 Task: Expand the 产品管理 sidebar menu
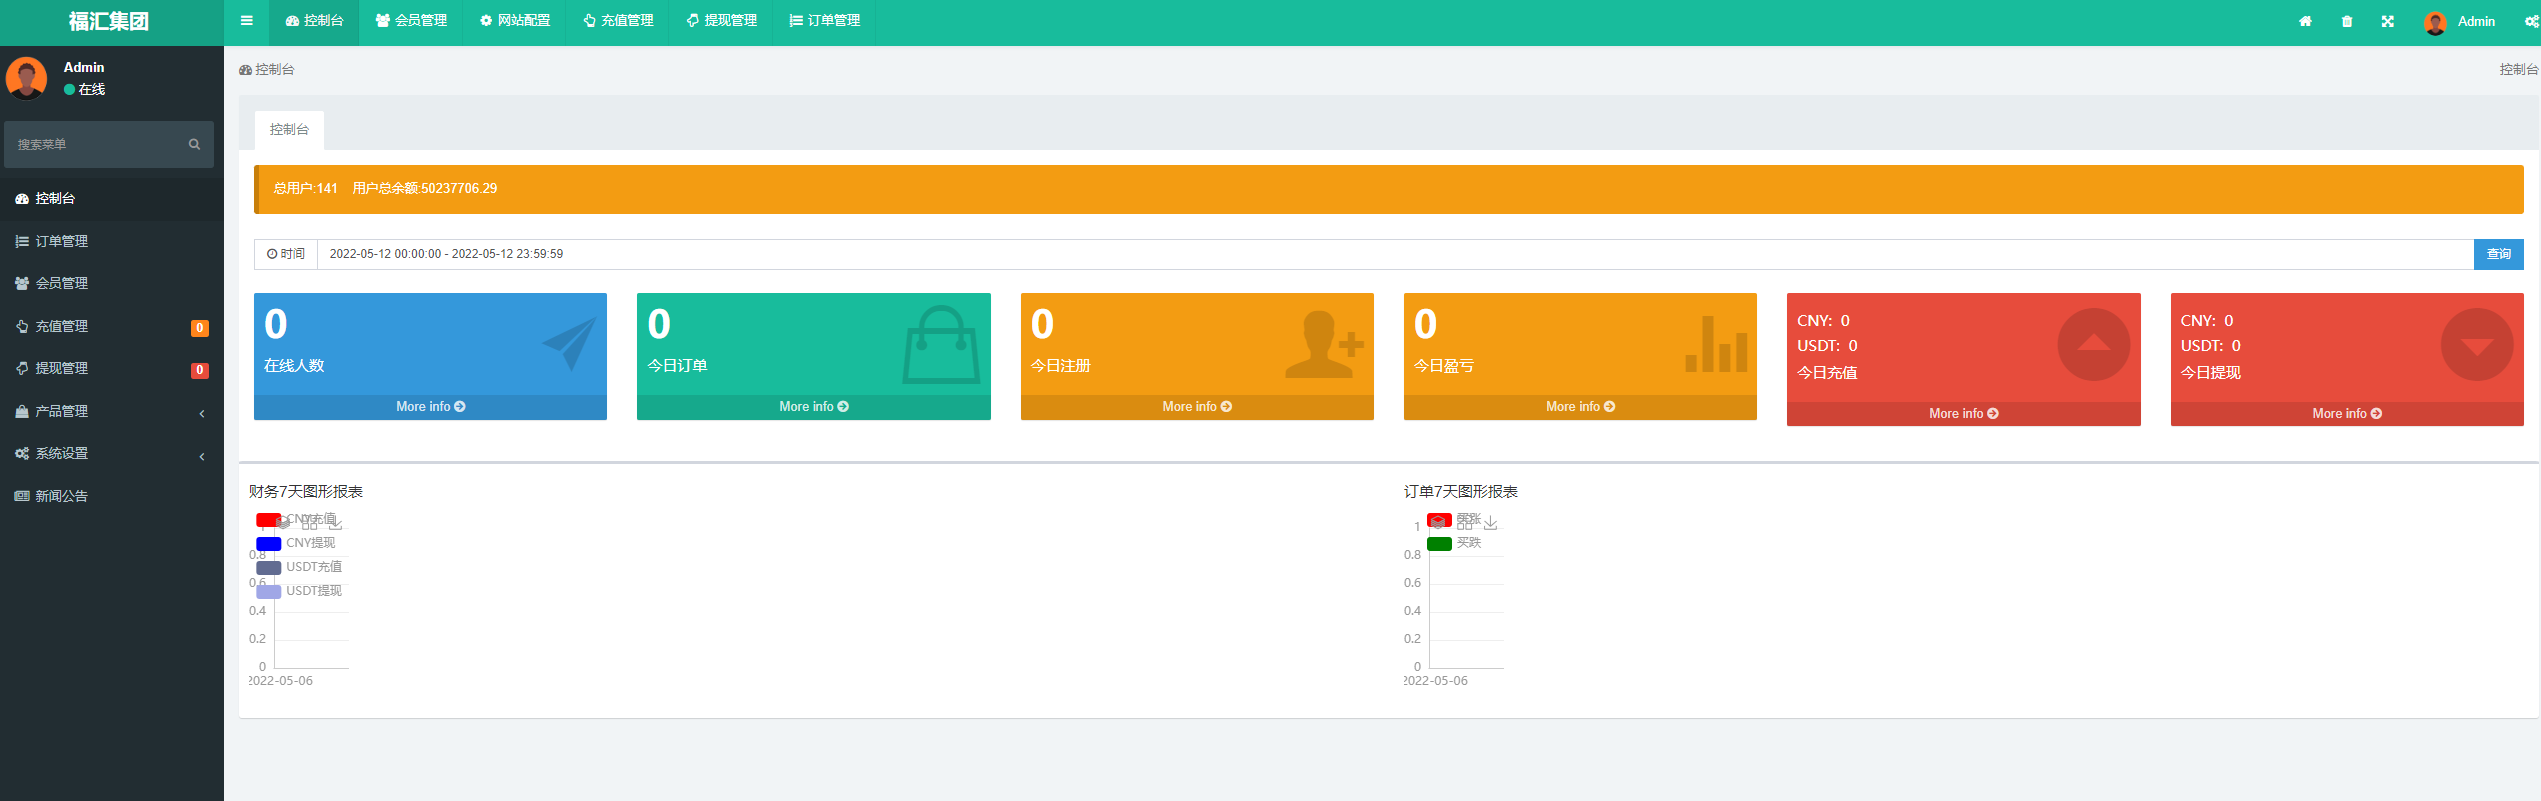click(110, 412)
